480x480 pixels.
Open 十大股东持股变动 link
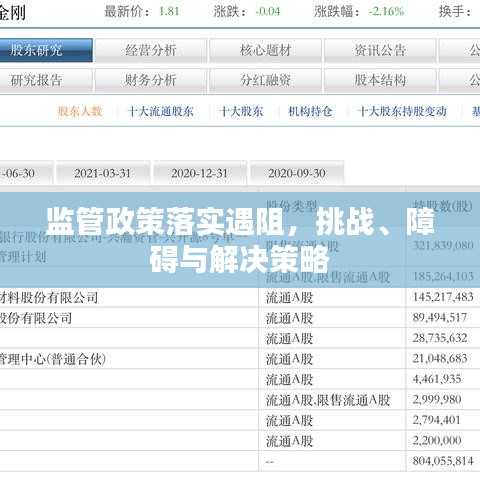pyautogui.click(x=402, y=111)
